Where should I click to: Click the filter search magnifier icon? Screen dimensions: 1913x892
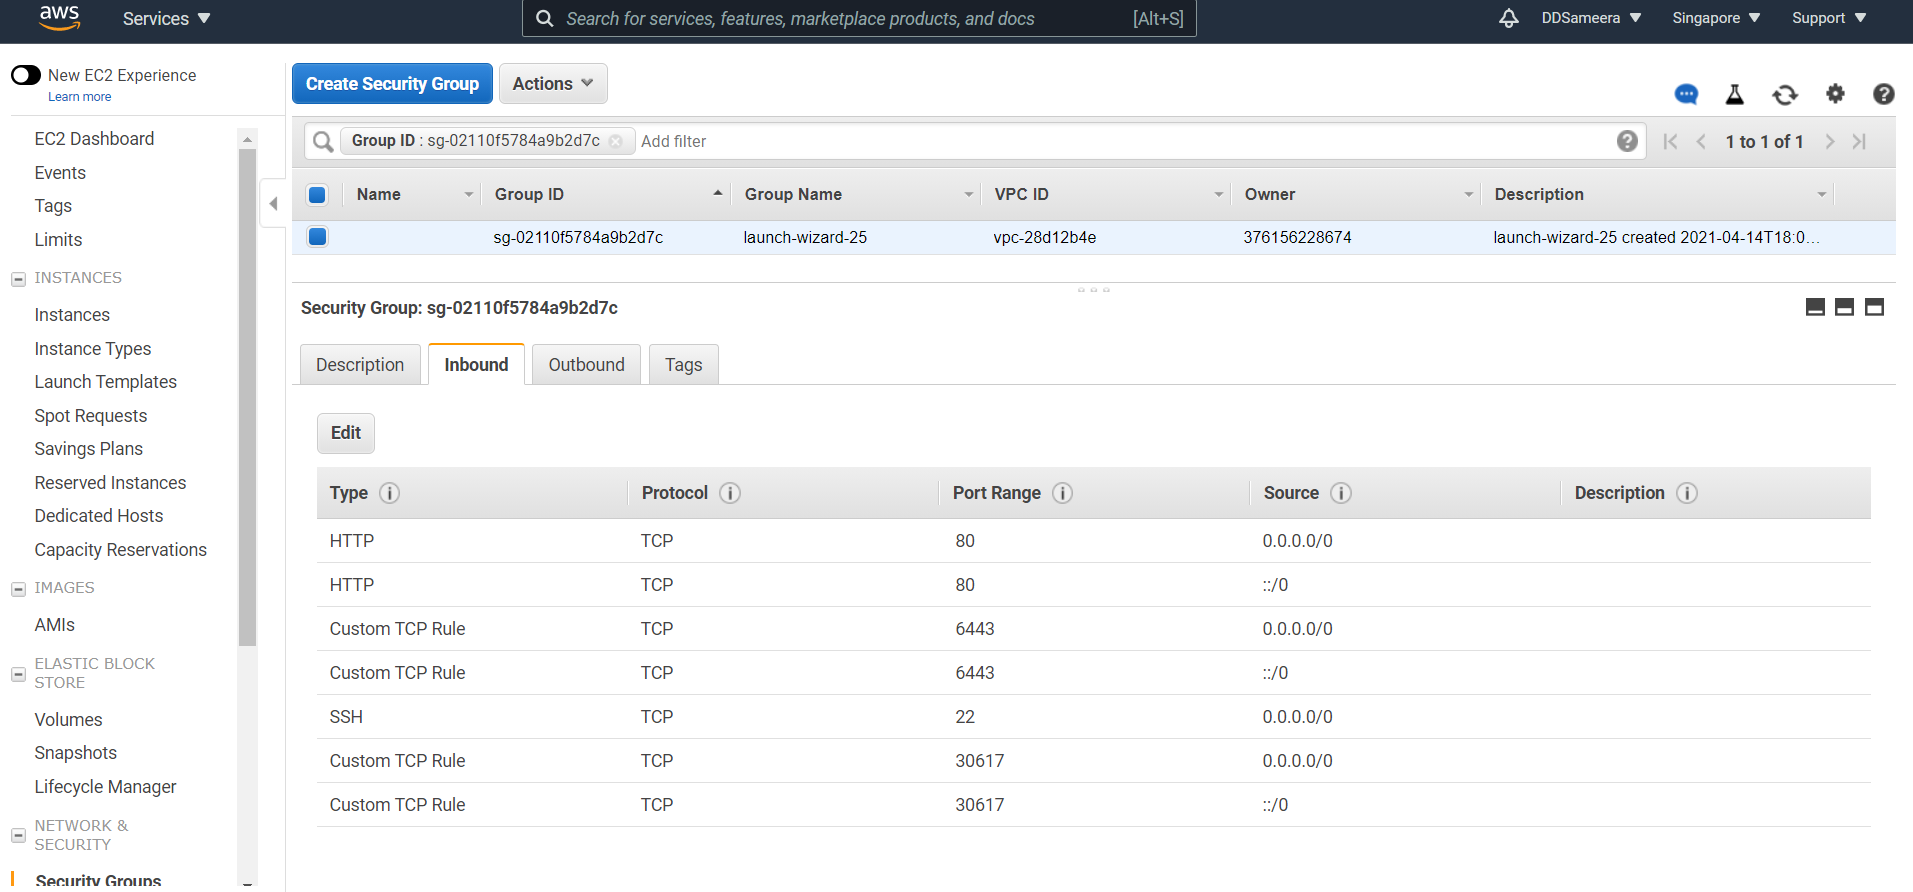click(x=322, y=141)
